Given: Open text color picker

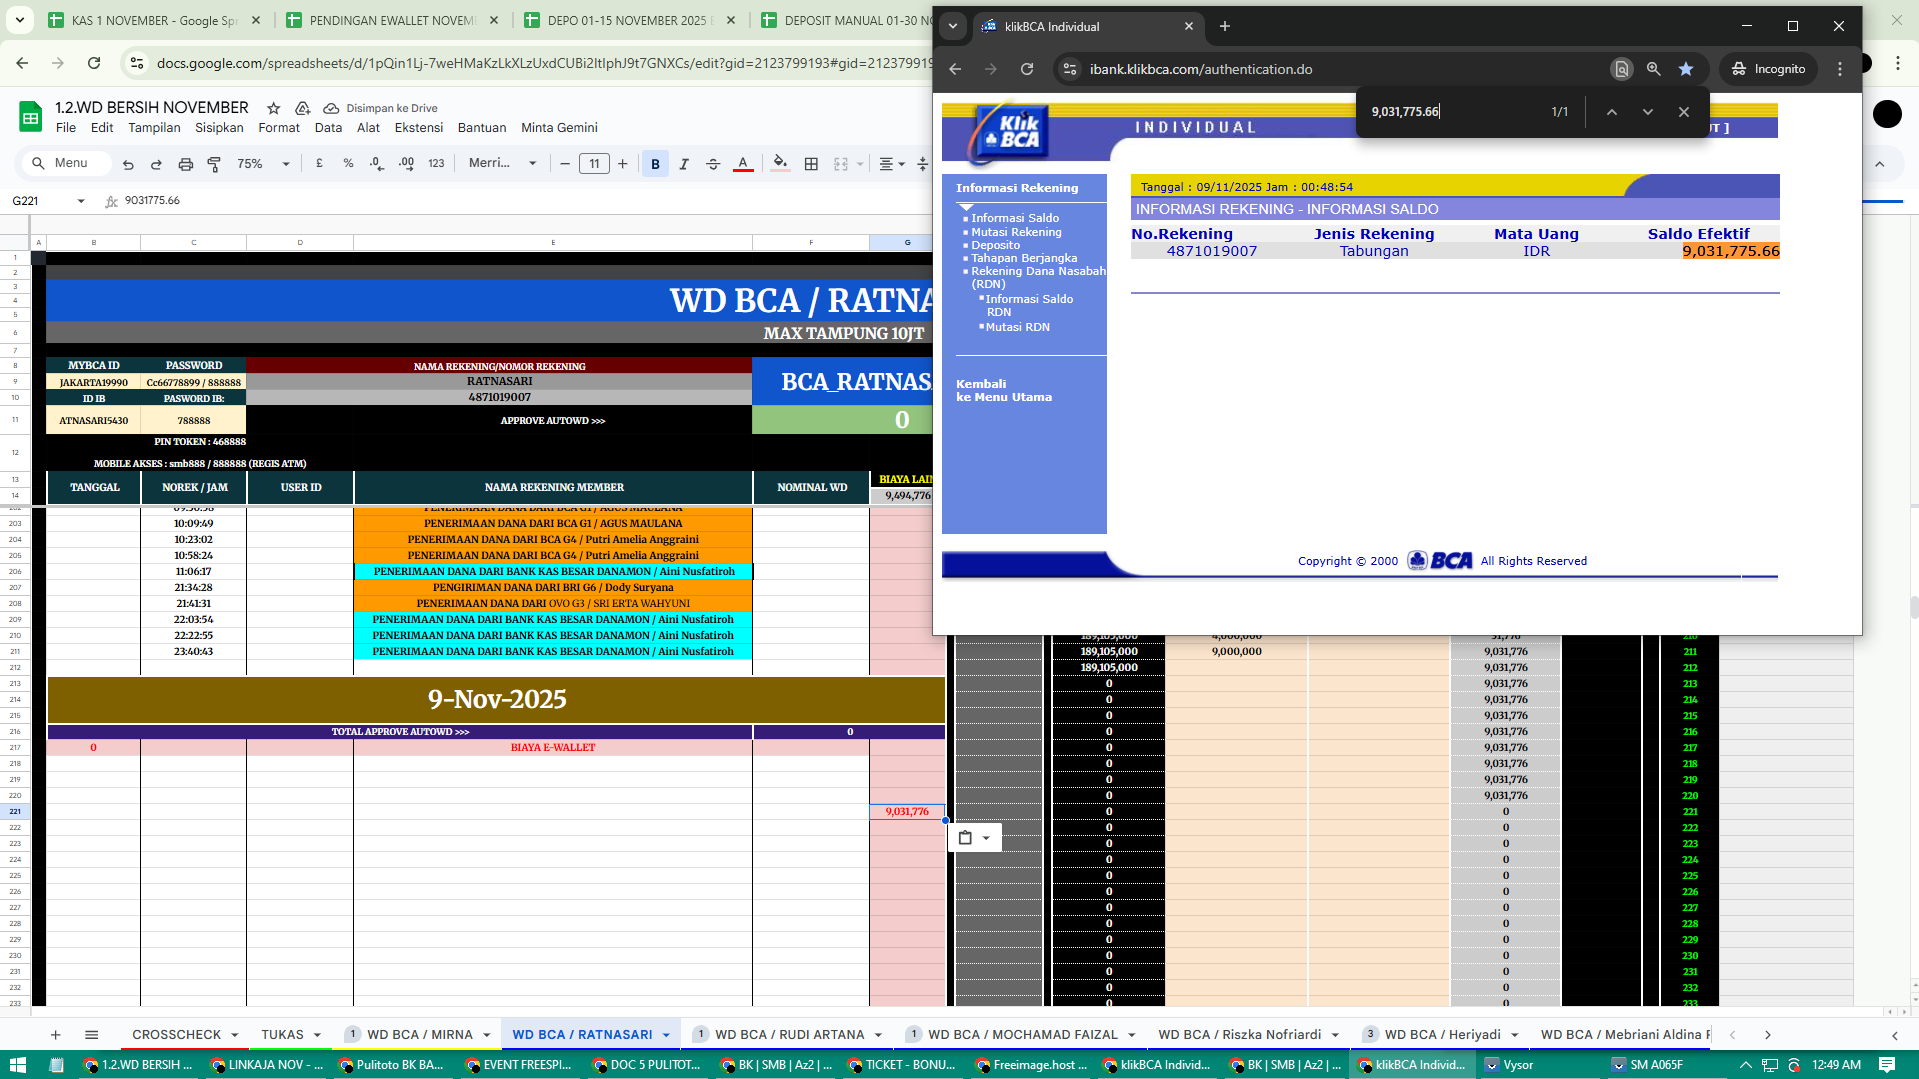Looking at the screenshot, I should (x=743, y=163).
